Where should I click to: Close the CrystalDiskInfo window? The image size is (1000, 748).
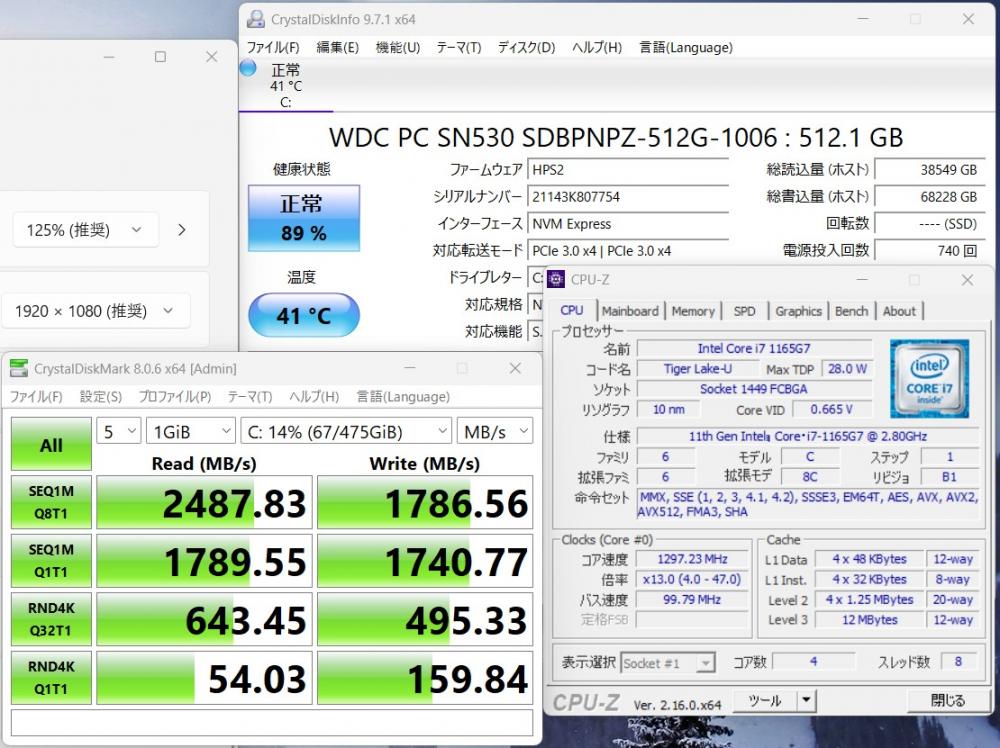[x=969, y=19]
